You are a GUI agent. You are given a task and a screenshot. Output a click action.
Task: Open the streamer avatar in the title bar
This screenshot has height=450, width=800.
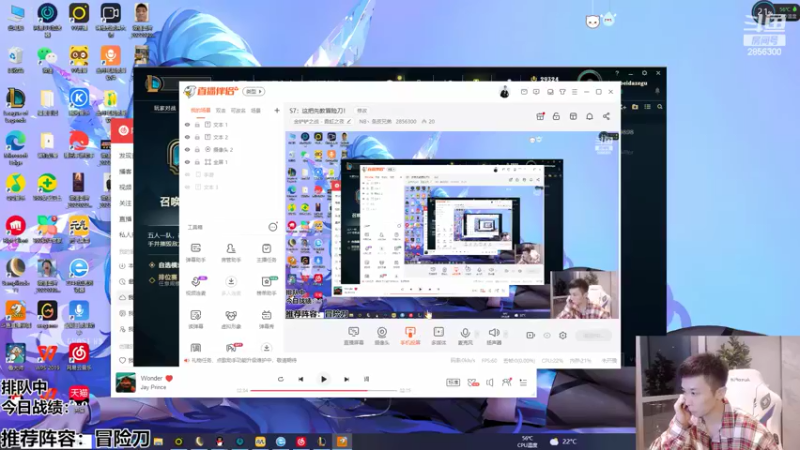[x=504, y=92]
